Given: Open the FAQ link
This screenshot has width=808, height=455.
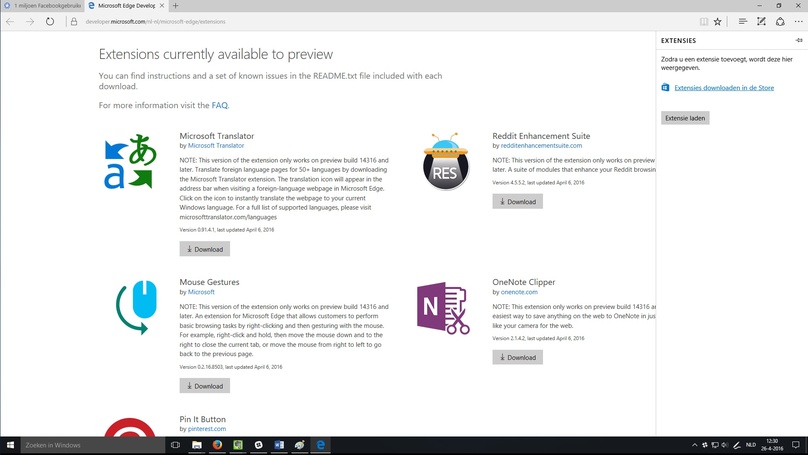Looking at the screenshot, I should click(x=220, y=105).
